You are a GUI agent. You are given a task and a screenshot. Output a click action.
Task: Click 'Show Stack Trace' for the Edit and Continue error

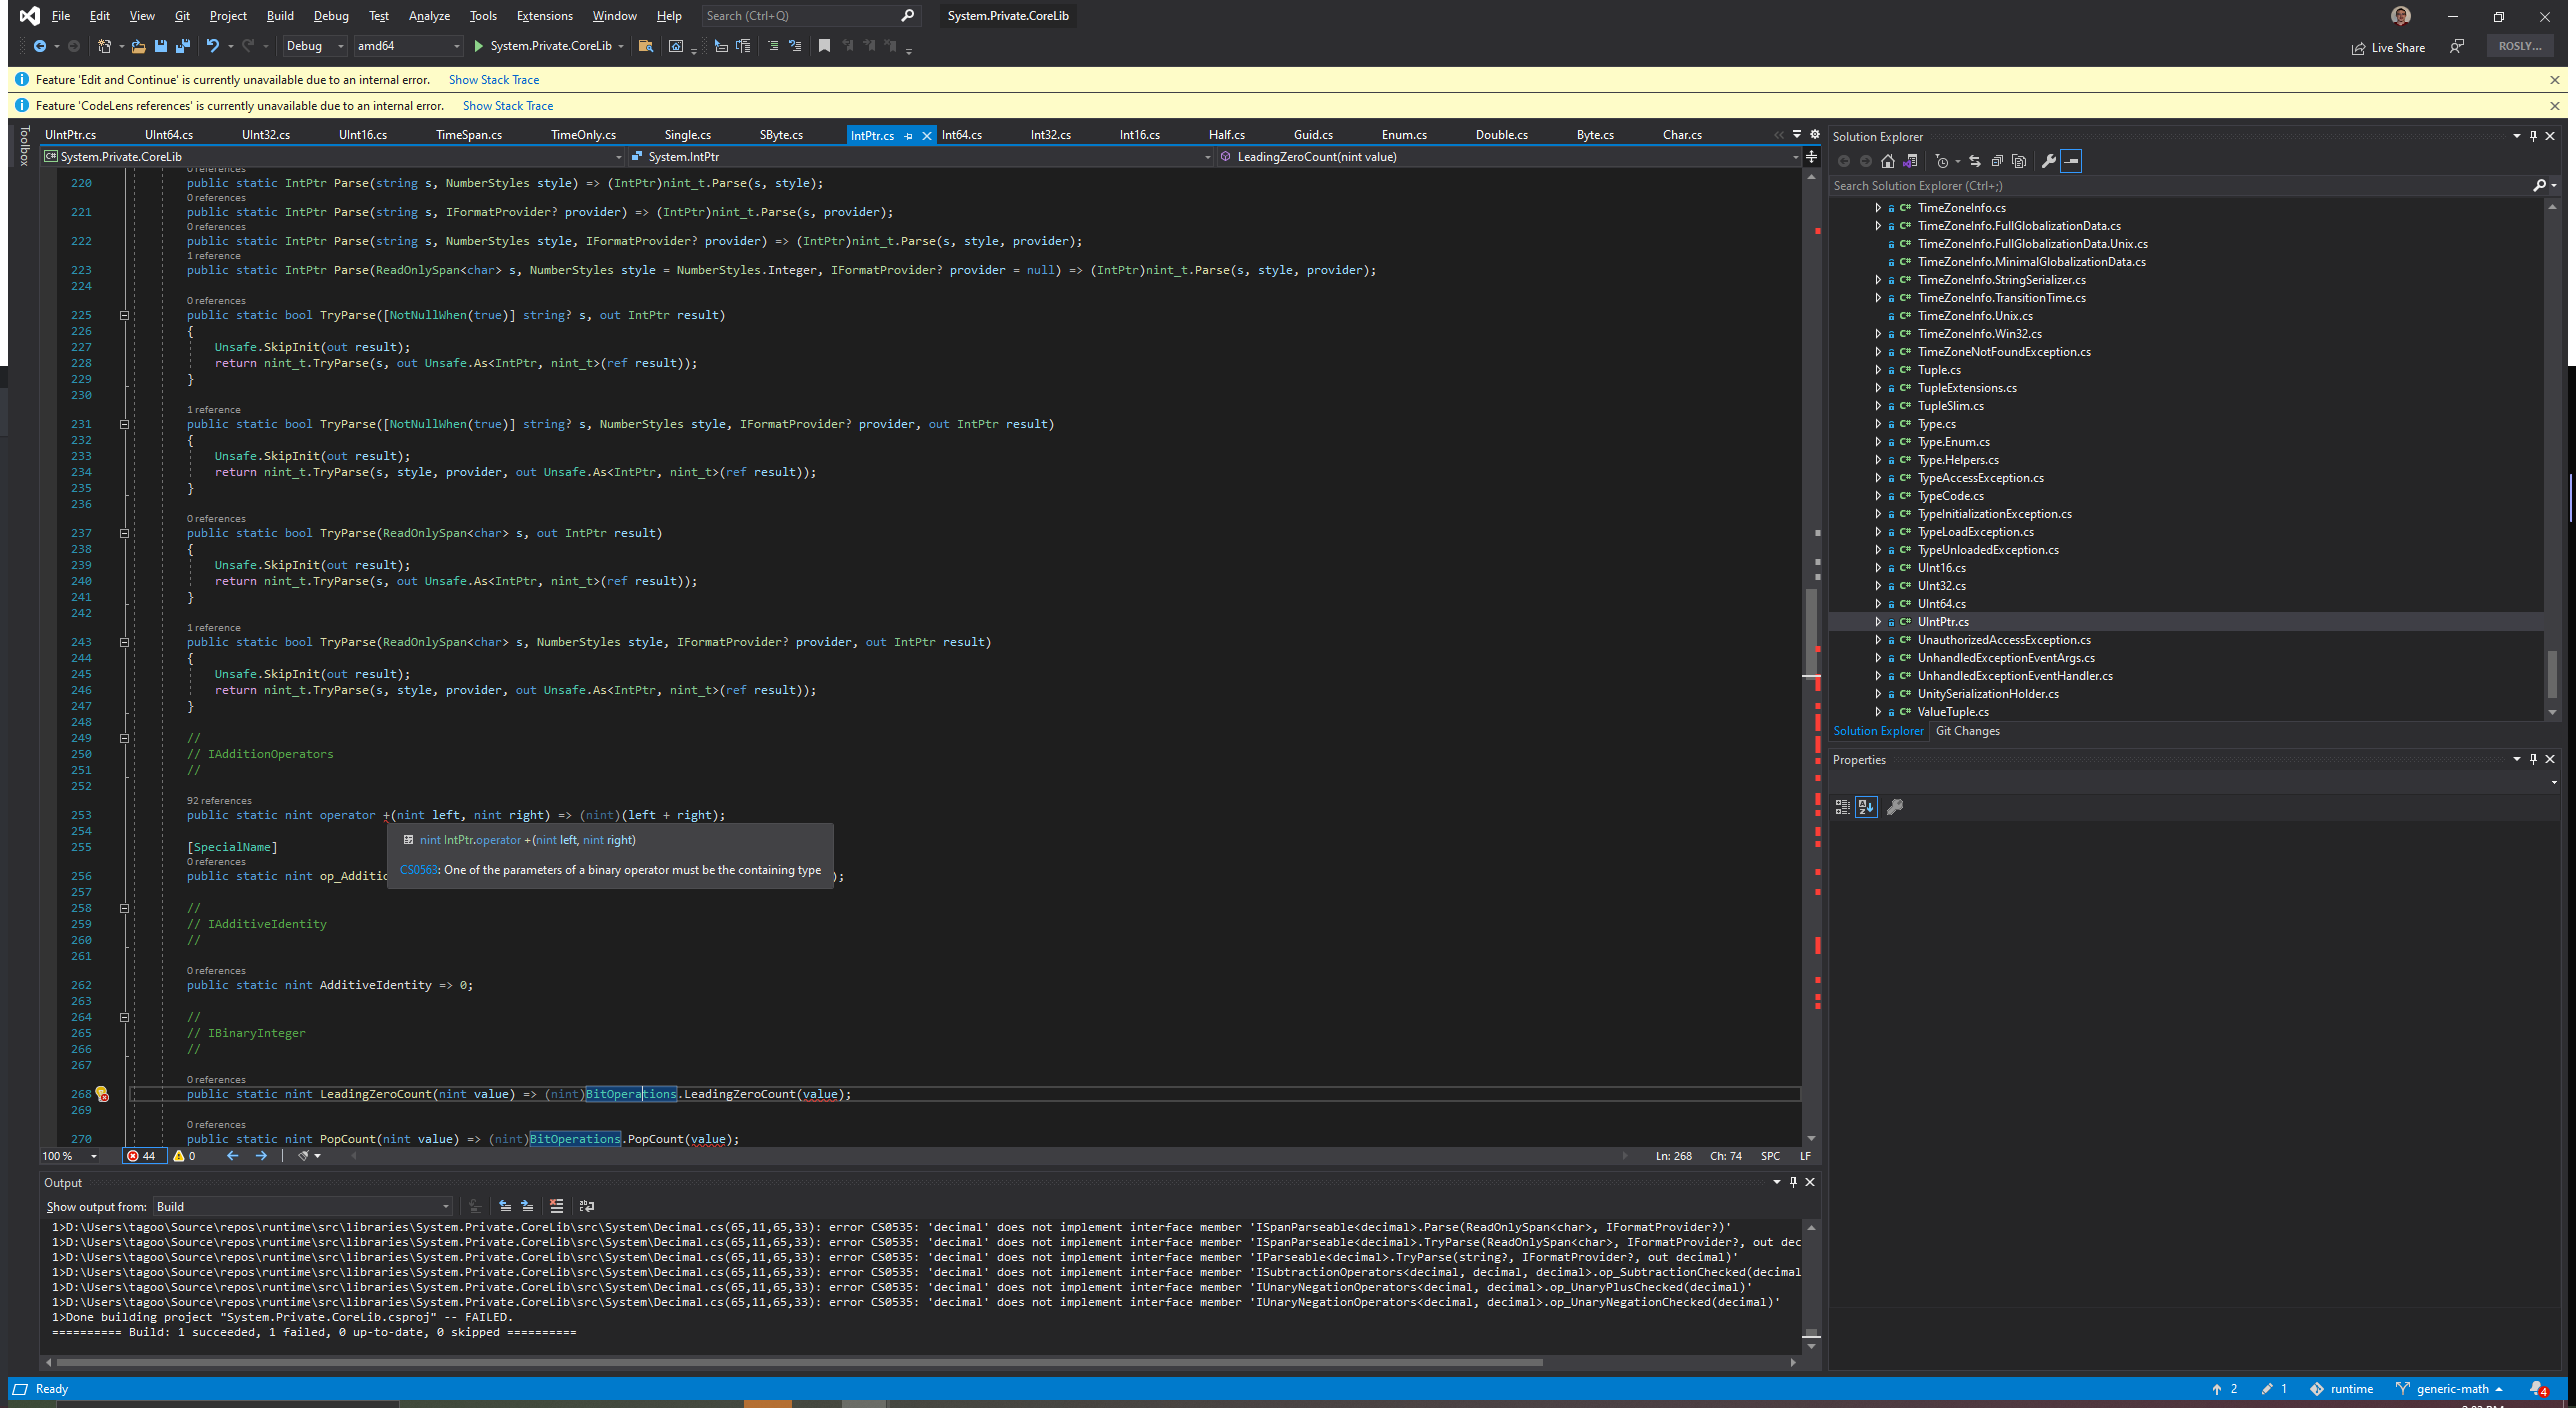click(x=494, y=79)
